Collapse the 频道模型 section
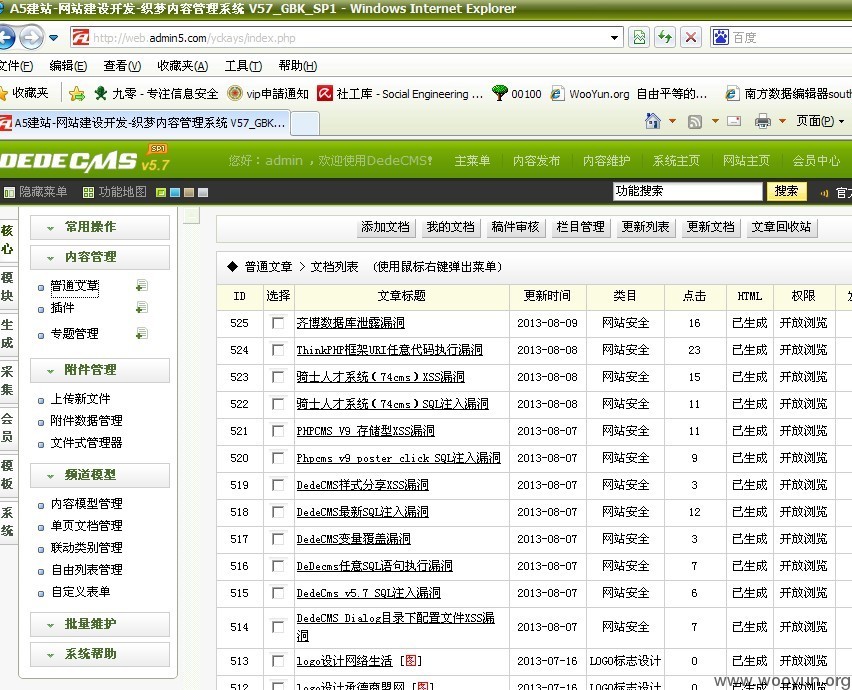 [x=100, y=475]
